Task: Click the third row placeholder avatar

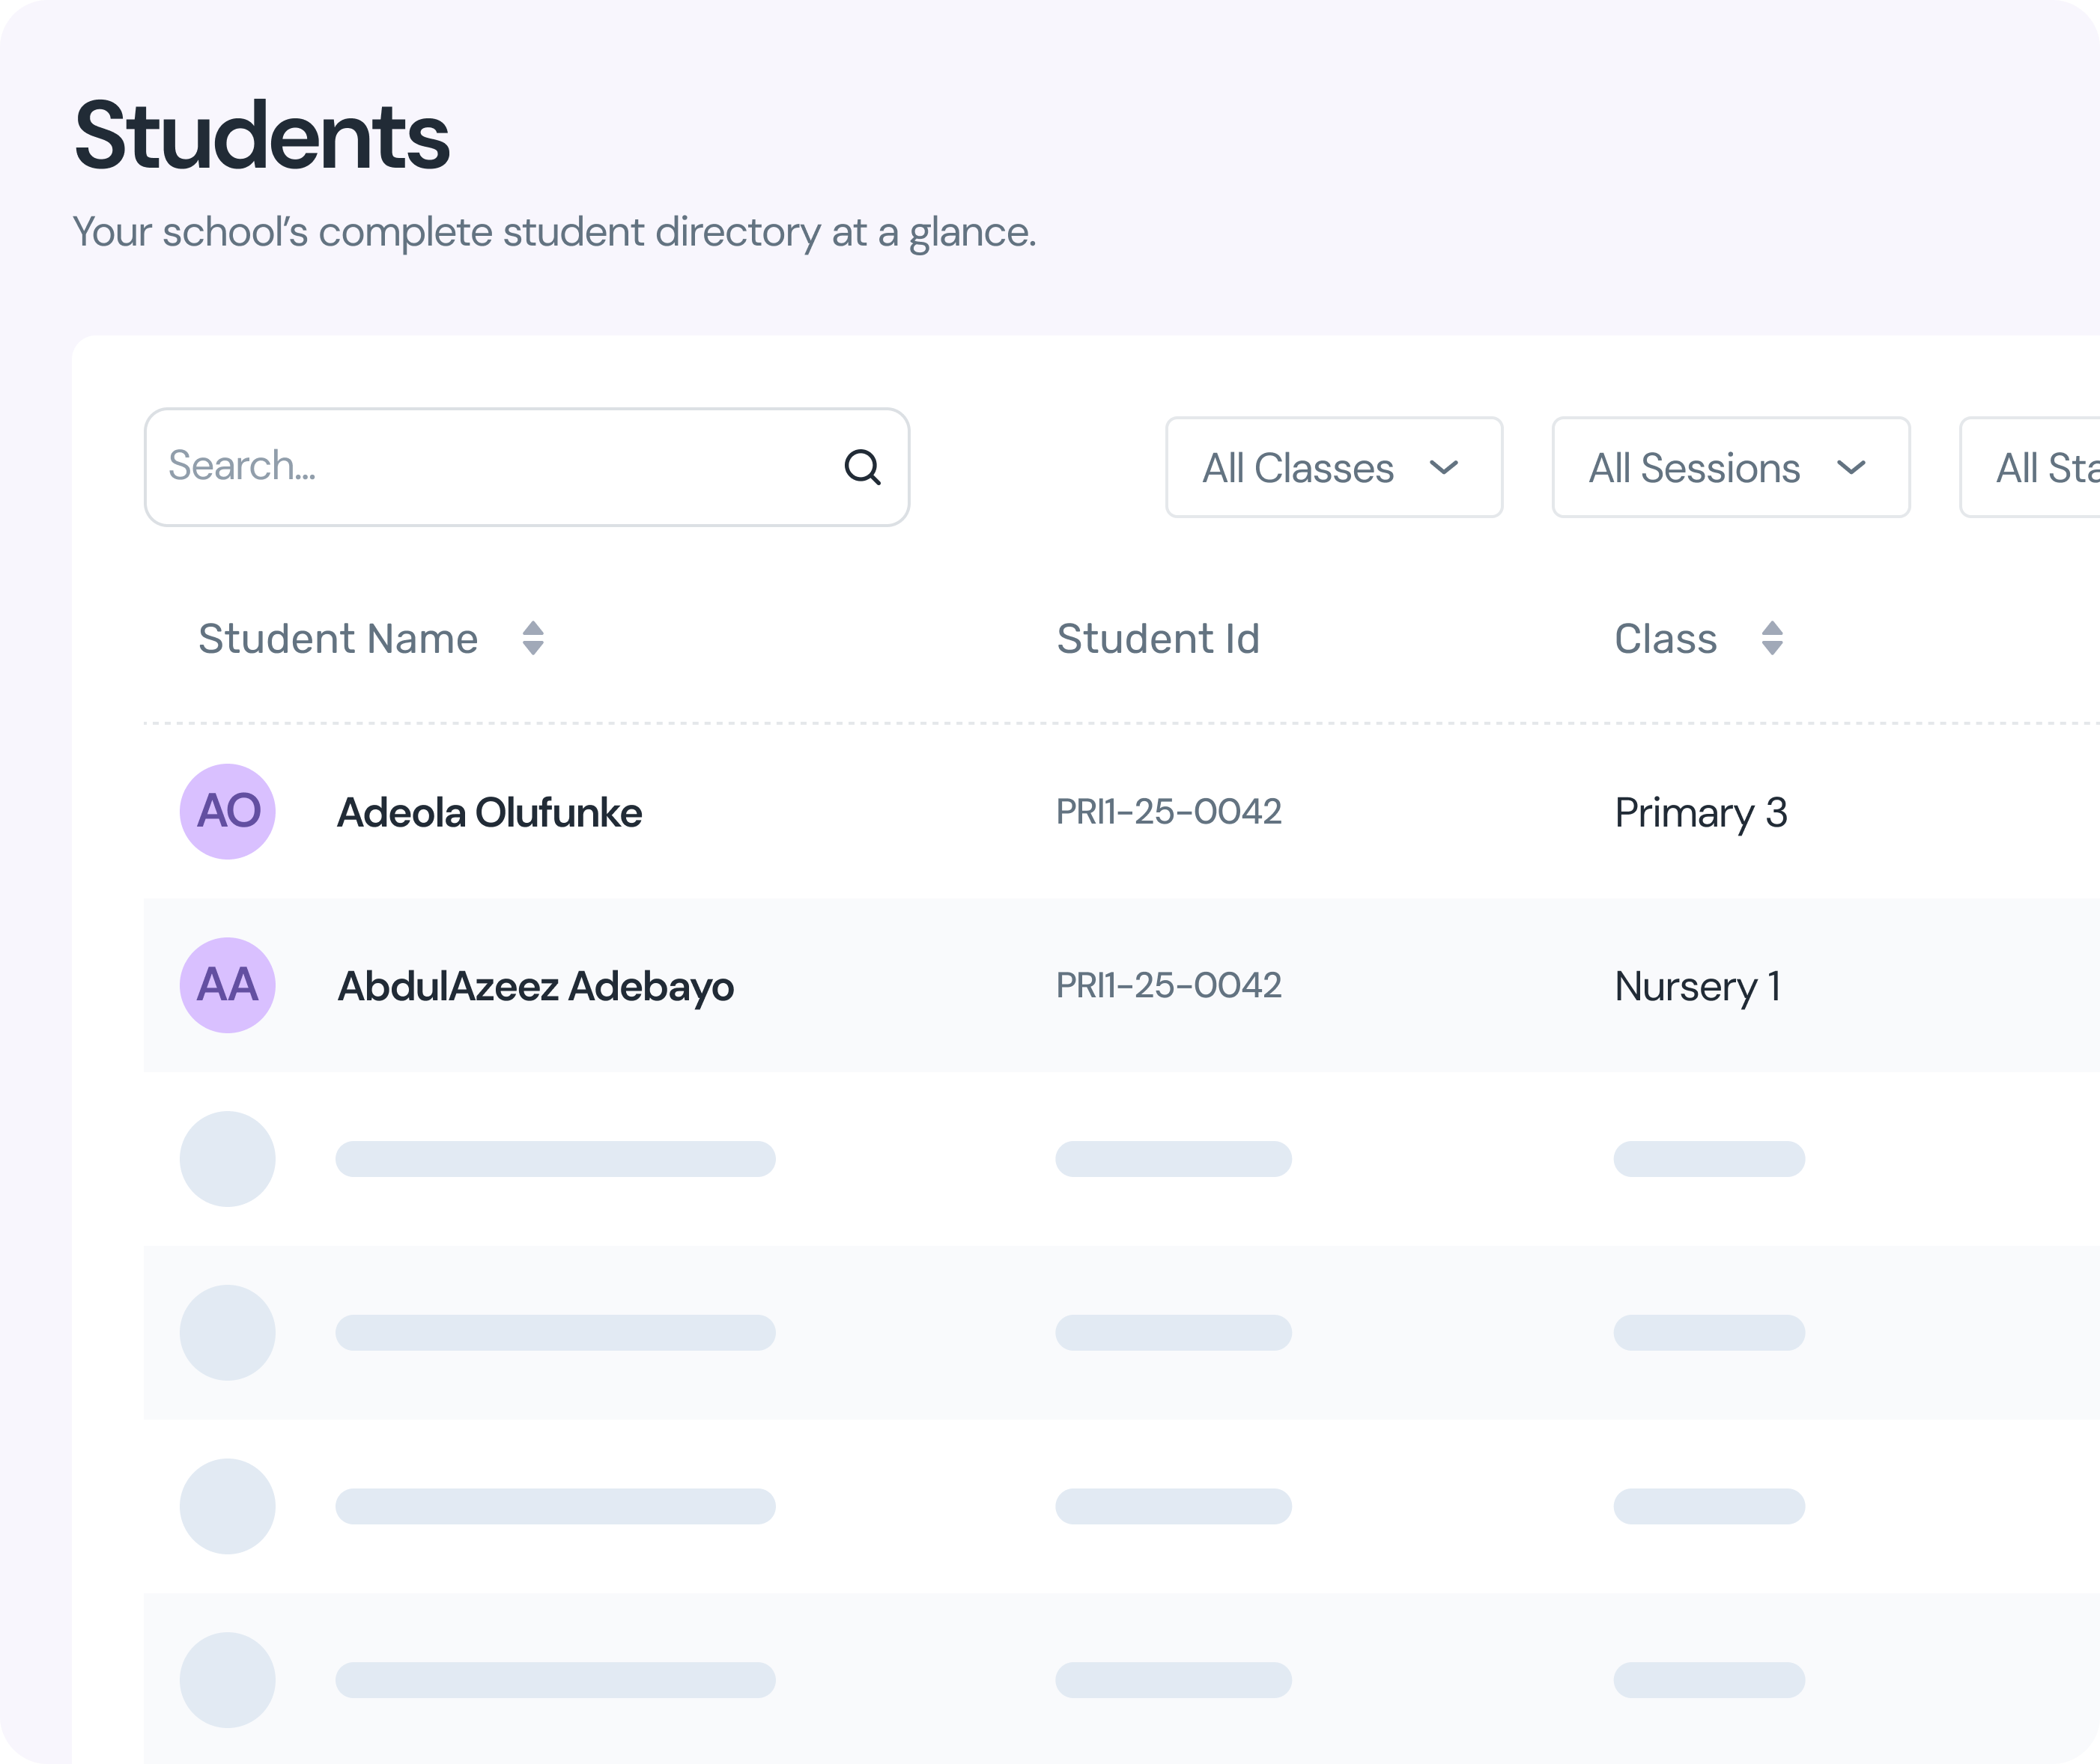Action: (228, 1159)
